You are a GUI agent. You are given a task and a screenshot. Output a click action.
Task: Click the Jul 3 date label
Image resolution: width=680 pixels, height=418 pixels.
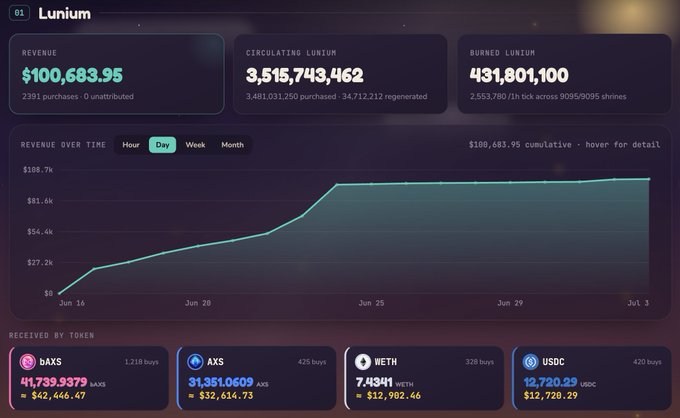(638, 303)
